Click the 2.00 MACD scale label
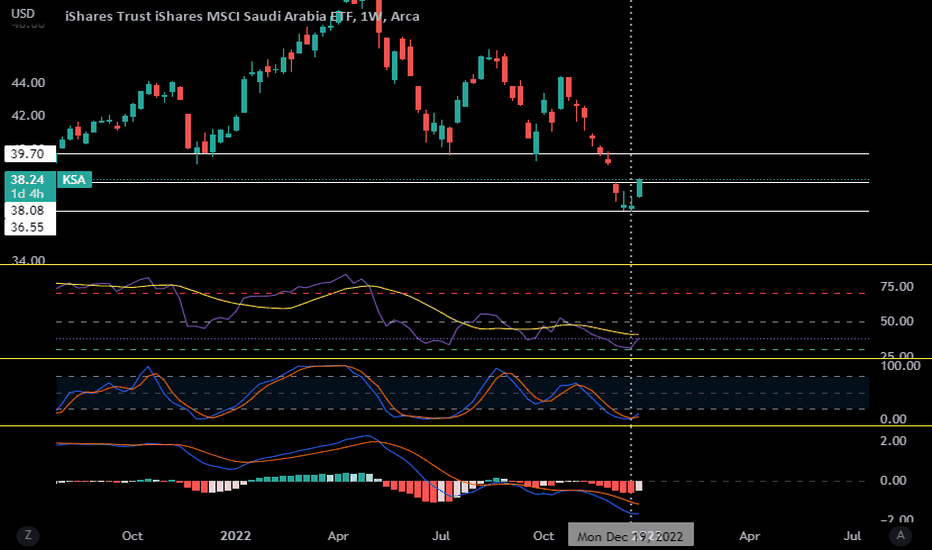Viewport: 932px width, 550px height. 893,441
